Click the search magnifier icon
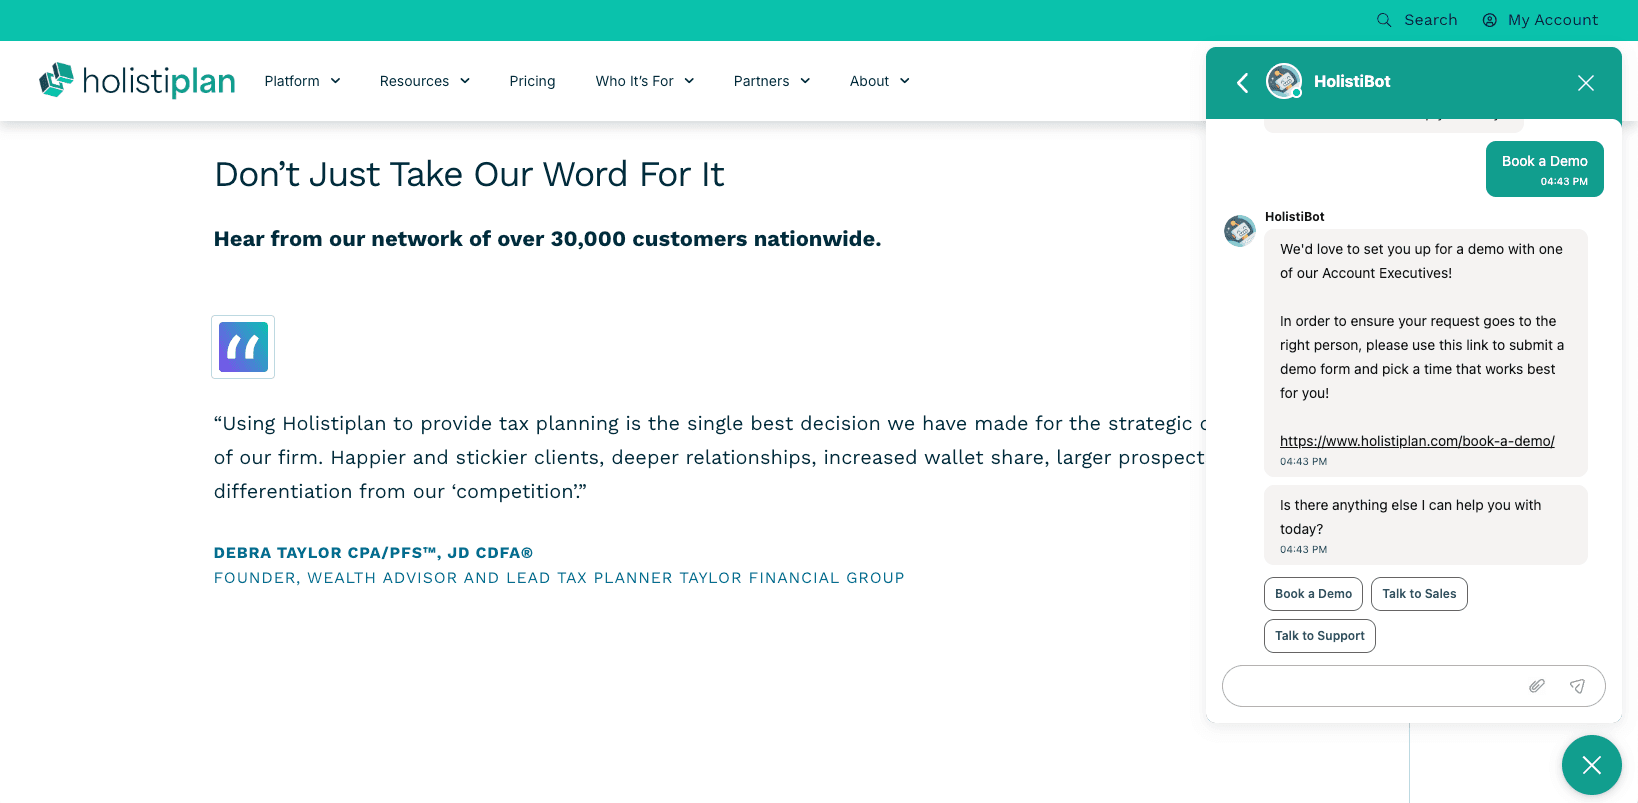Viewport: 1638px width, 803px height. pyautogui.click(x=1384, y=20)
